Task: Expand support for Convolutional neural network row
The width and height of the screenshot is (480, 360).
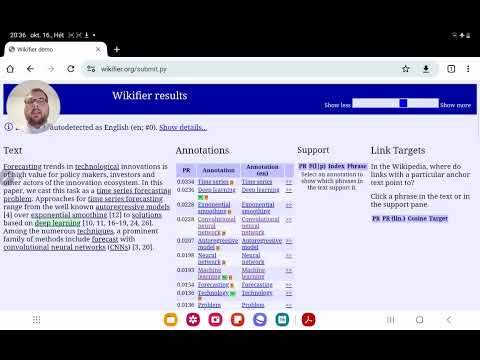Action: [289, 219]
